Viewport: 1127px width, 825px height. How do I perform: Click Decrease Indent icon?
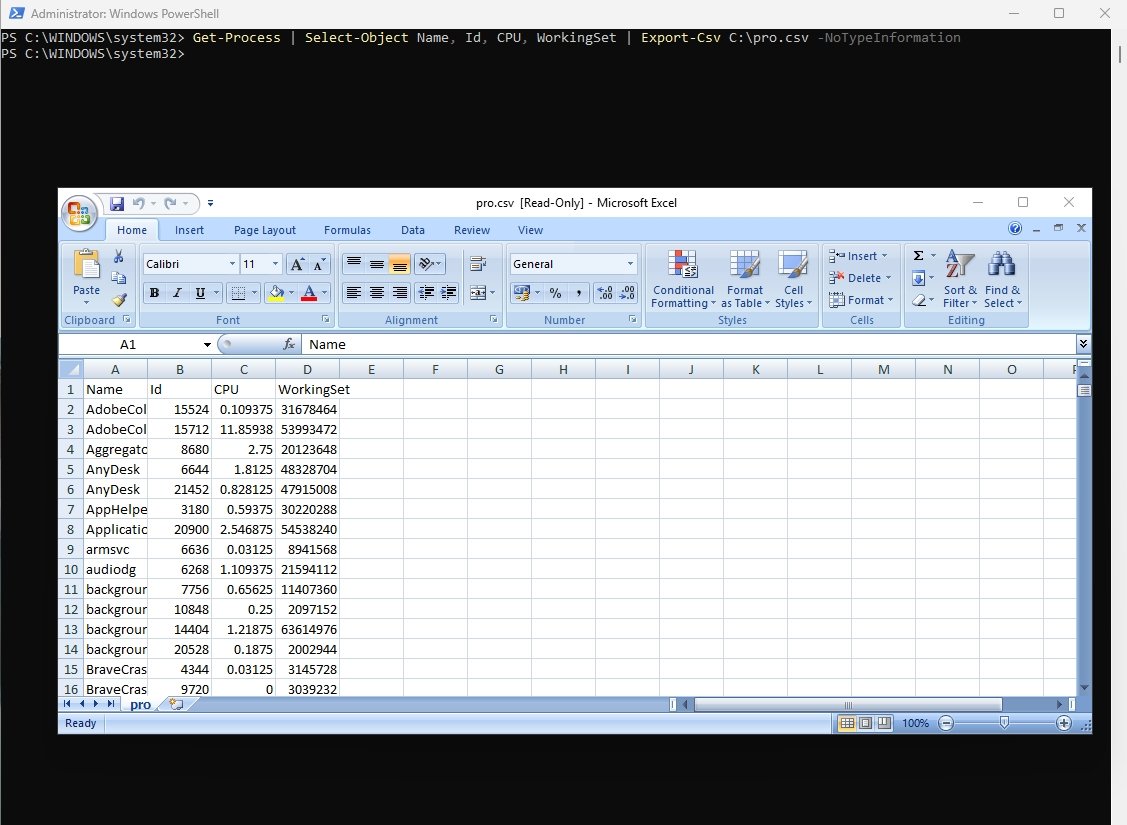(426, 292)
